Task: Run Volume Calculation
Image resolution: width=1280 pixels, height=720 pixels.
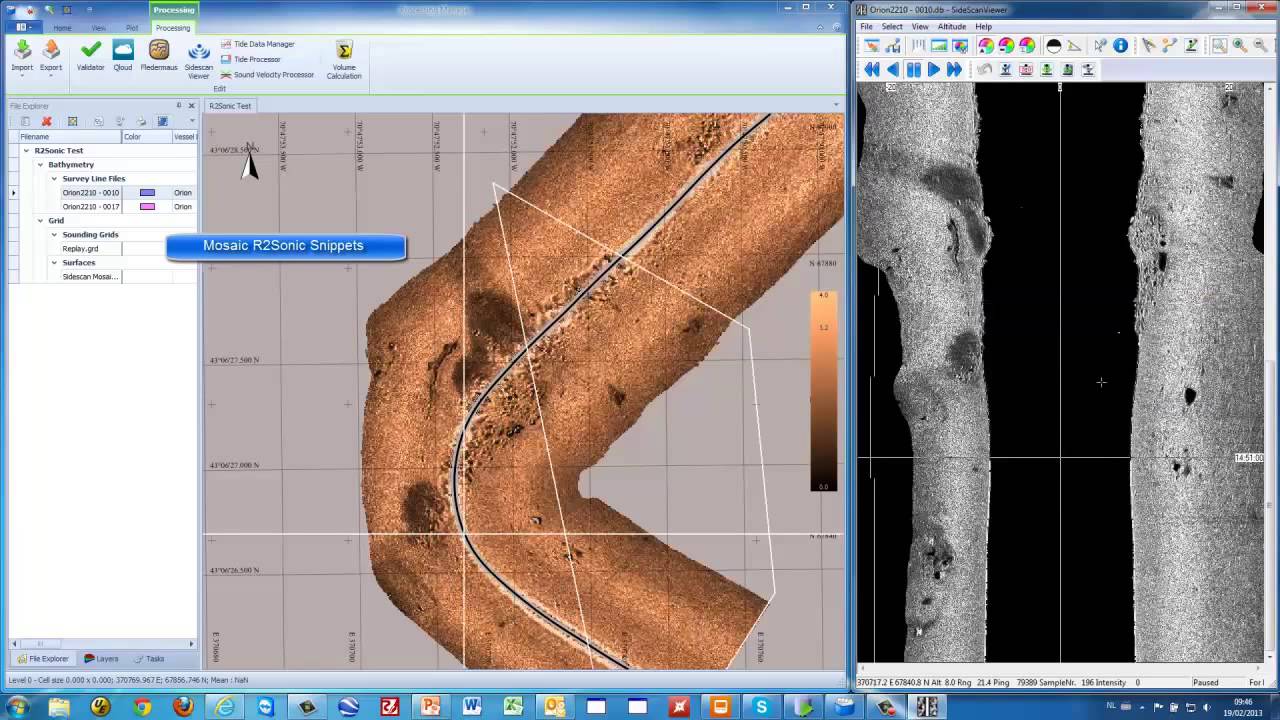Action: click(344, 61)
